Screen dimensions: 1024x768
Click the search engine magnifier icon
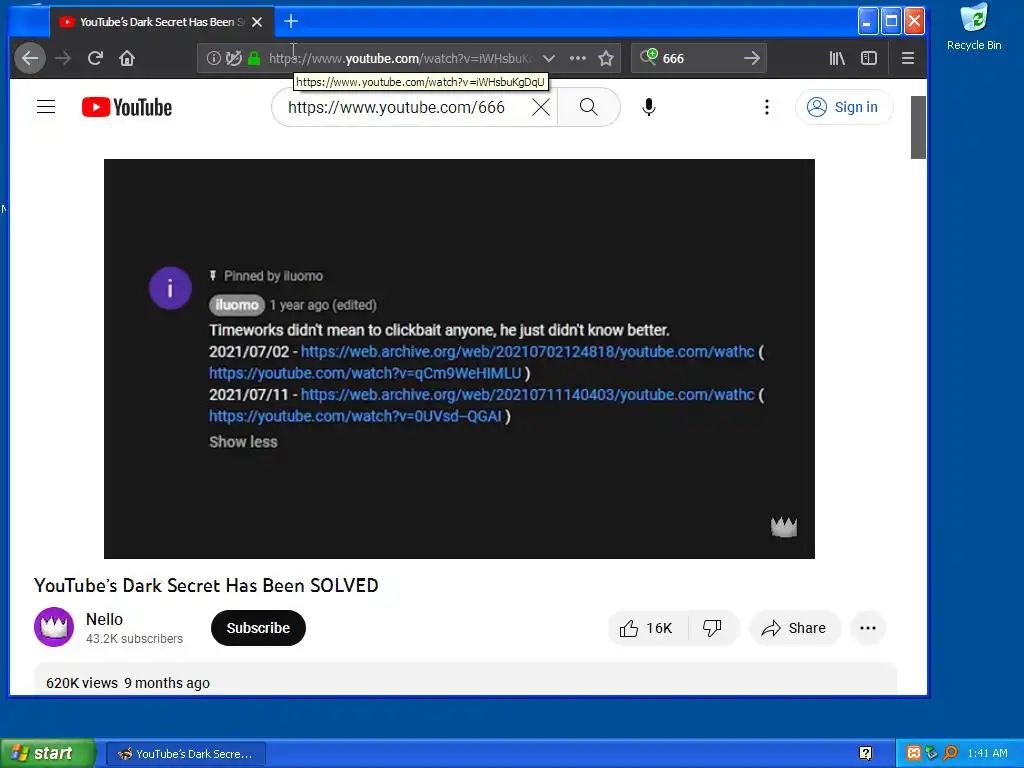pyautogui.click(x=648, y=57)
